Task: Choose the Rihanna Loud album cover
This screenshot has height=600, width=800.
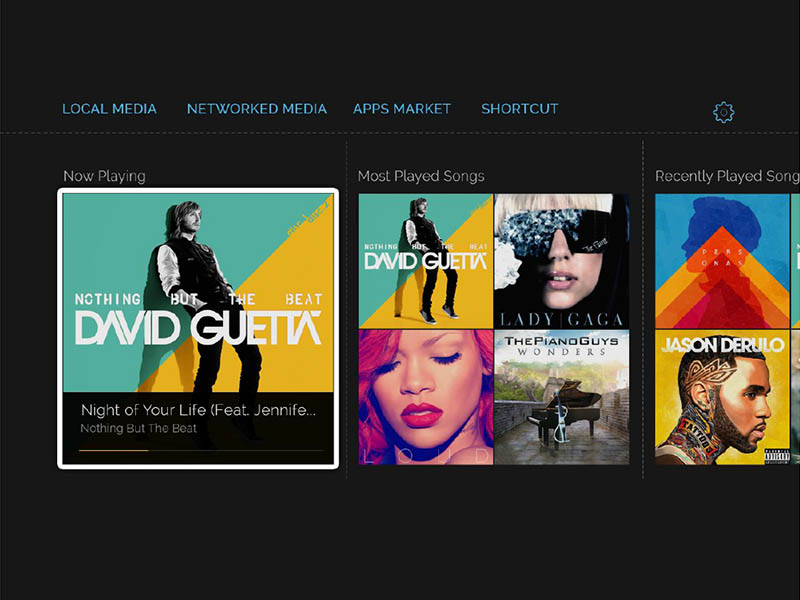Action: coord(426,397)
